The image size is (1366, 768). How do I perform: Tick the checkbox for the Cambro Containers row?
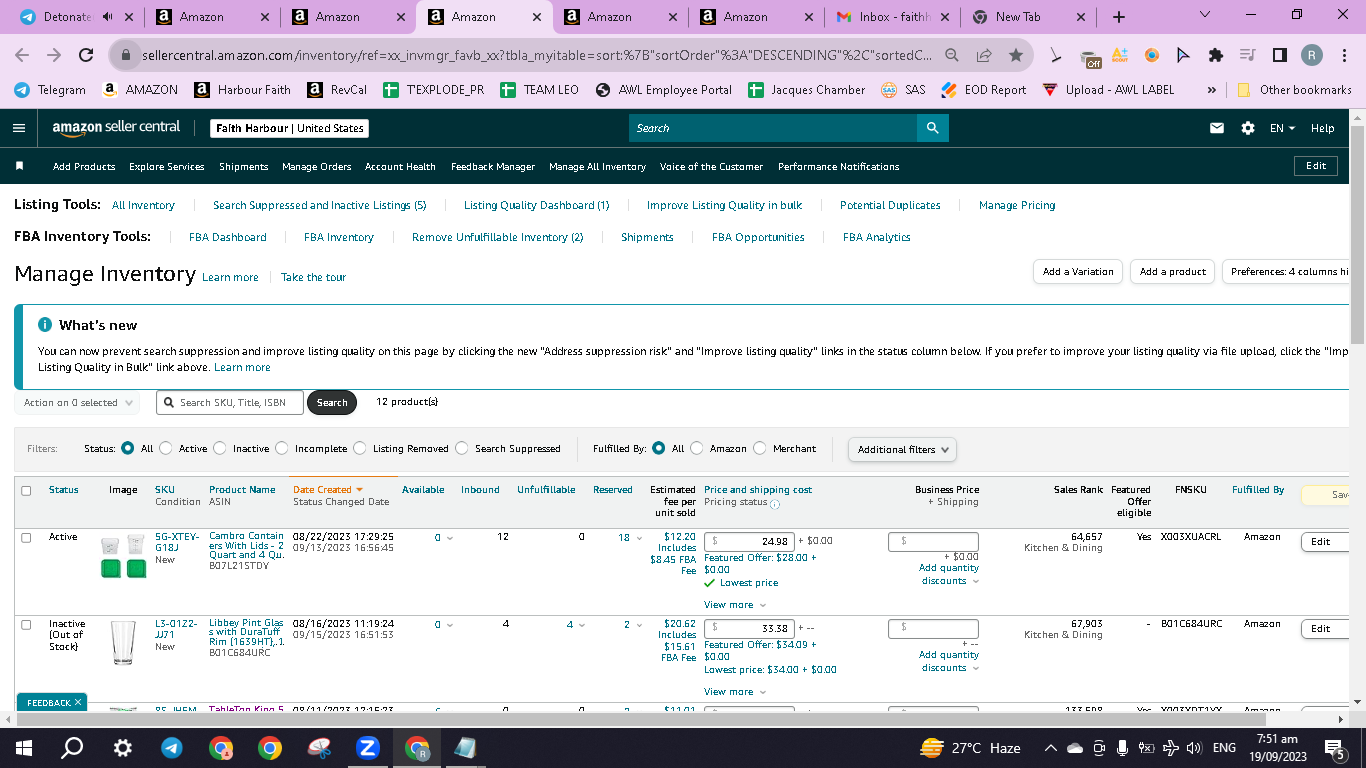(x=26, y=537)
